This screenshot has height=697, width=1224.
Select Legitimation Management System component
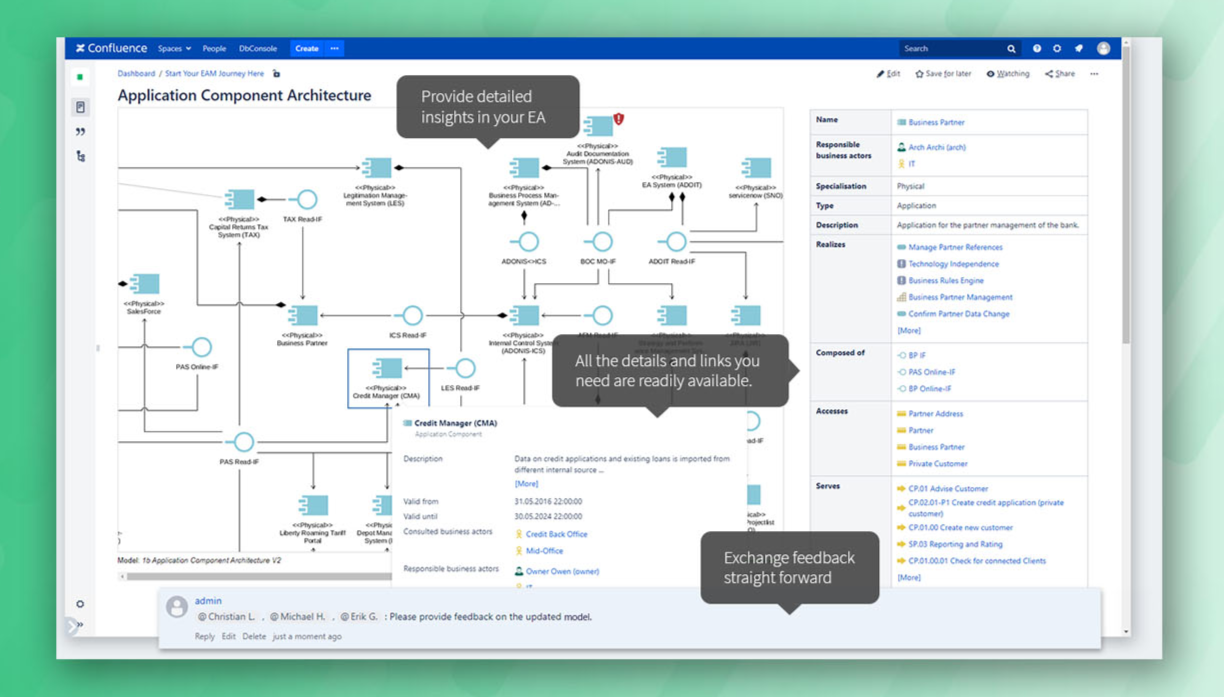pos(376,168)
